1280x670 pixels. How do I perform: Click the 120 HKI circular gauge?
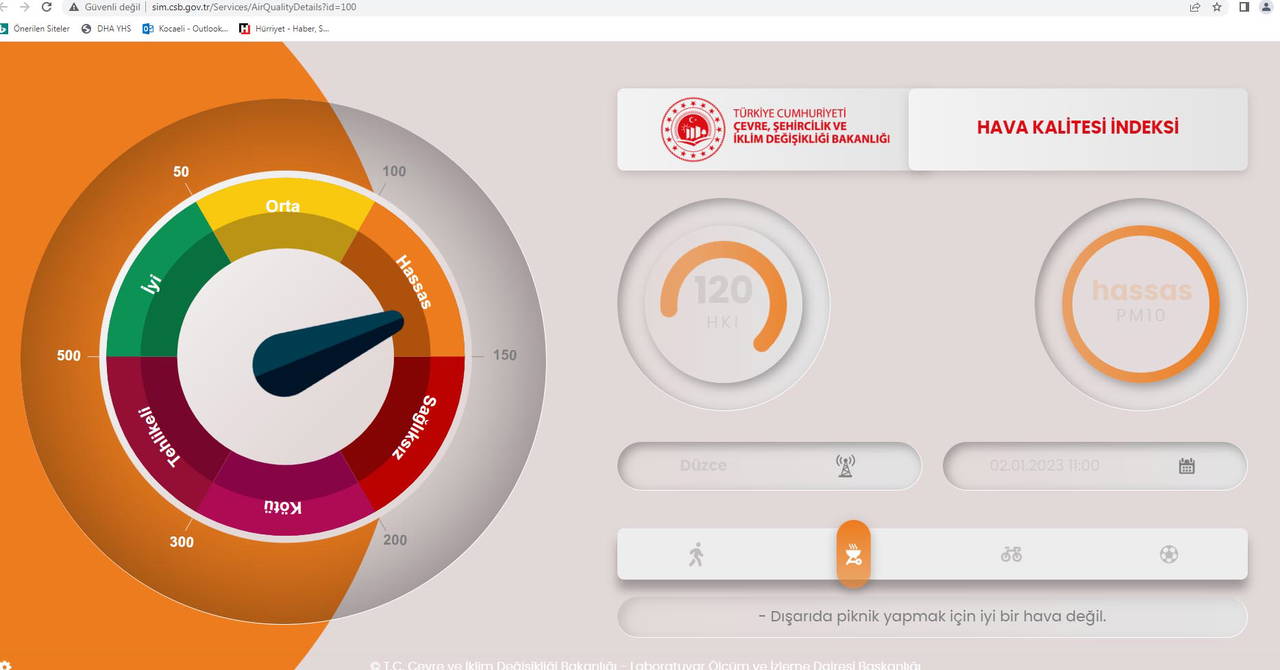pyautogui.click(x=723, y=304)
